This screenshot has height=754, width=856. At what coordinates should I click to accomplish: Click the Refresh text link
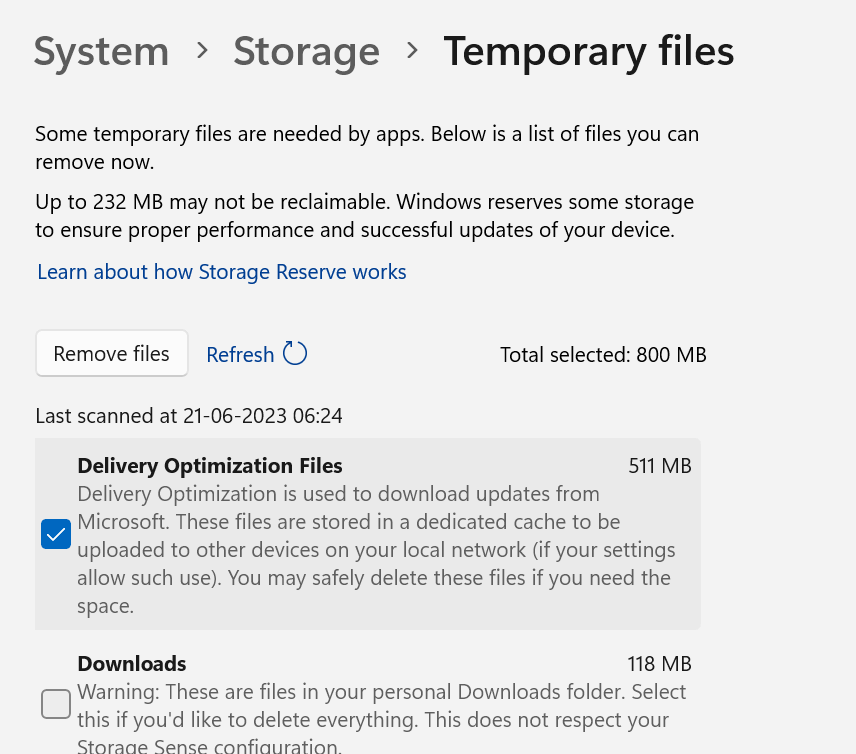coord(240,355)
